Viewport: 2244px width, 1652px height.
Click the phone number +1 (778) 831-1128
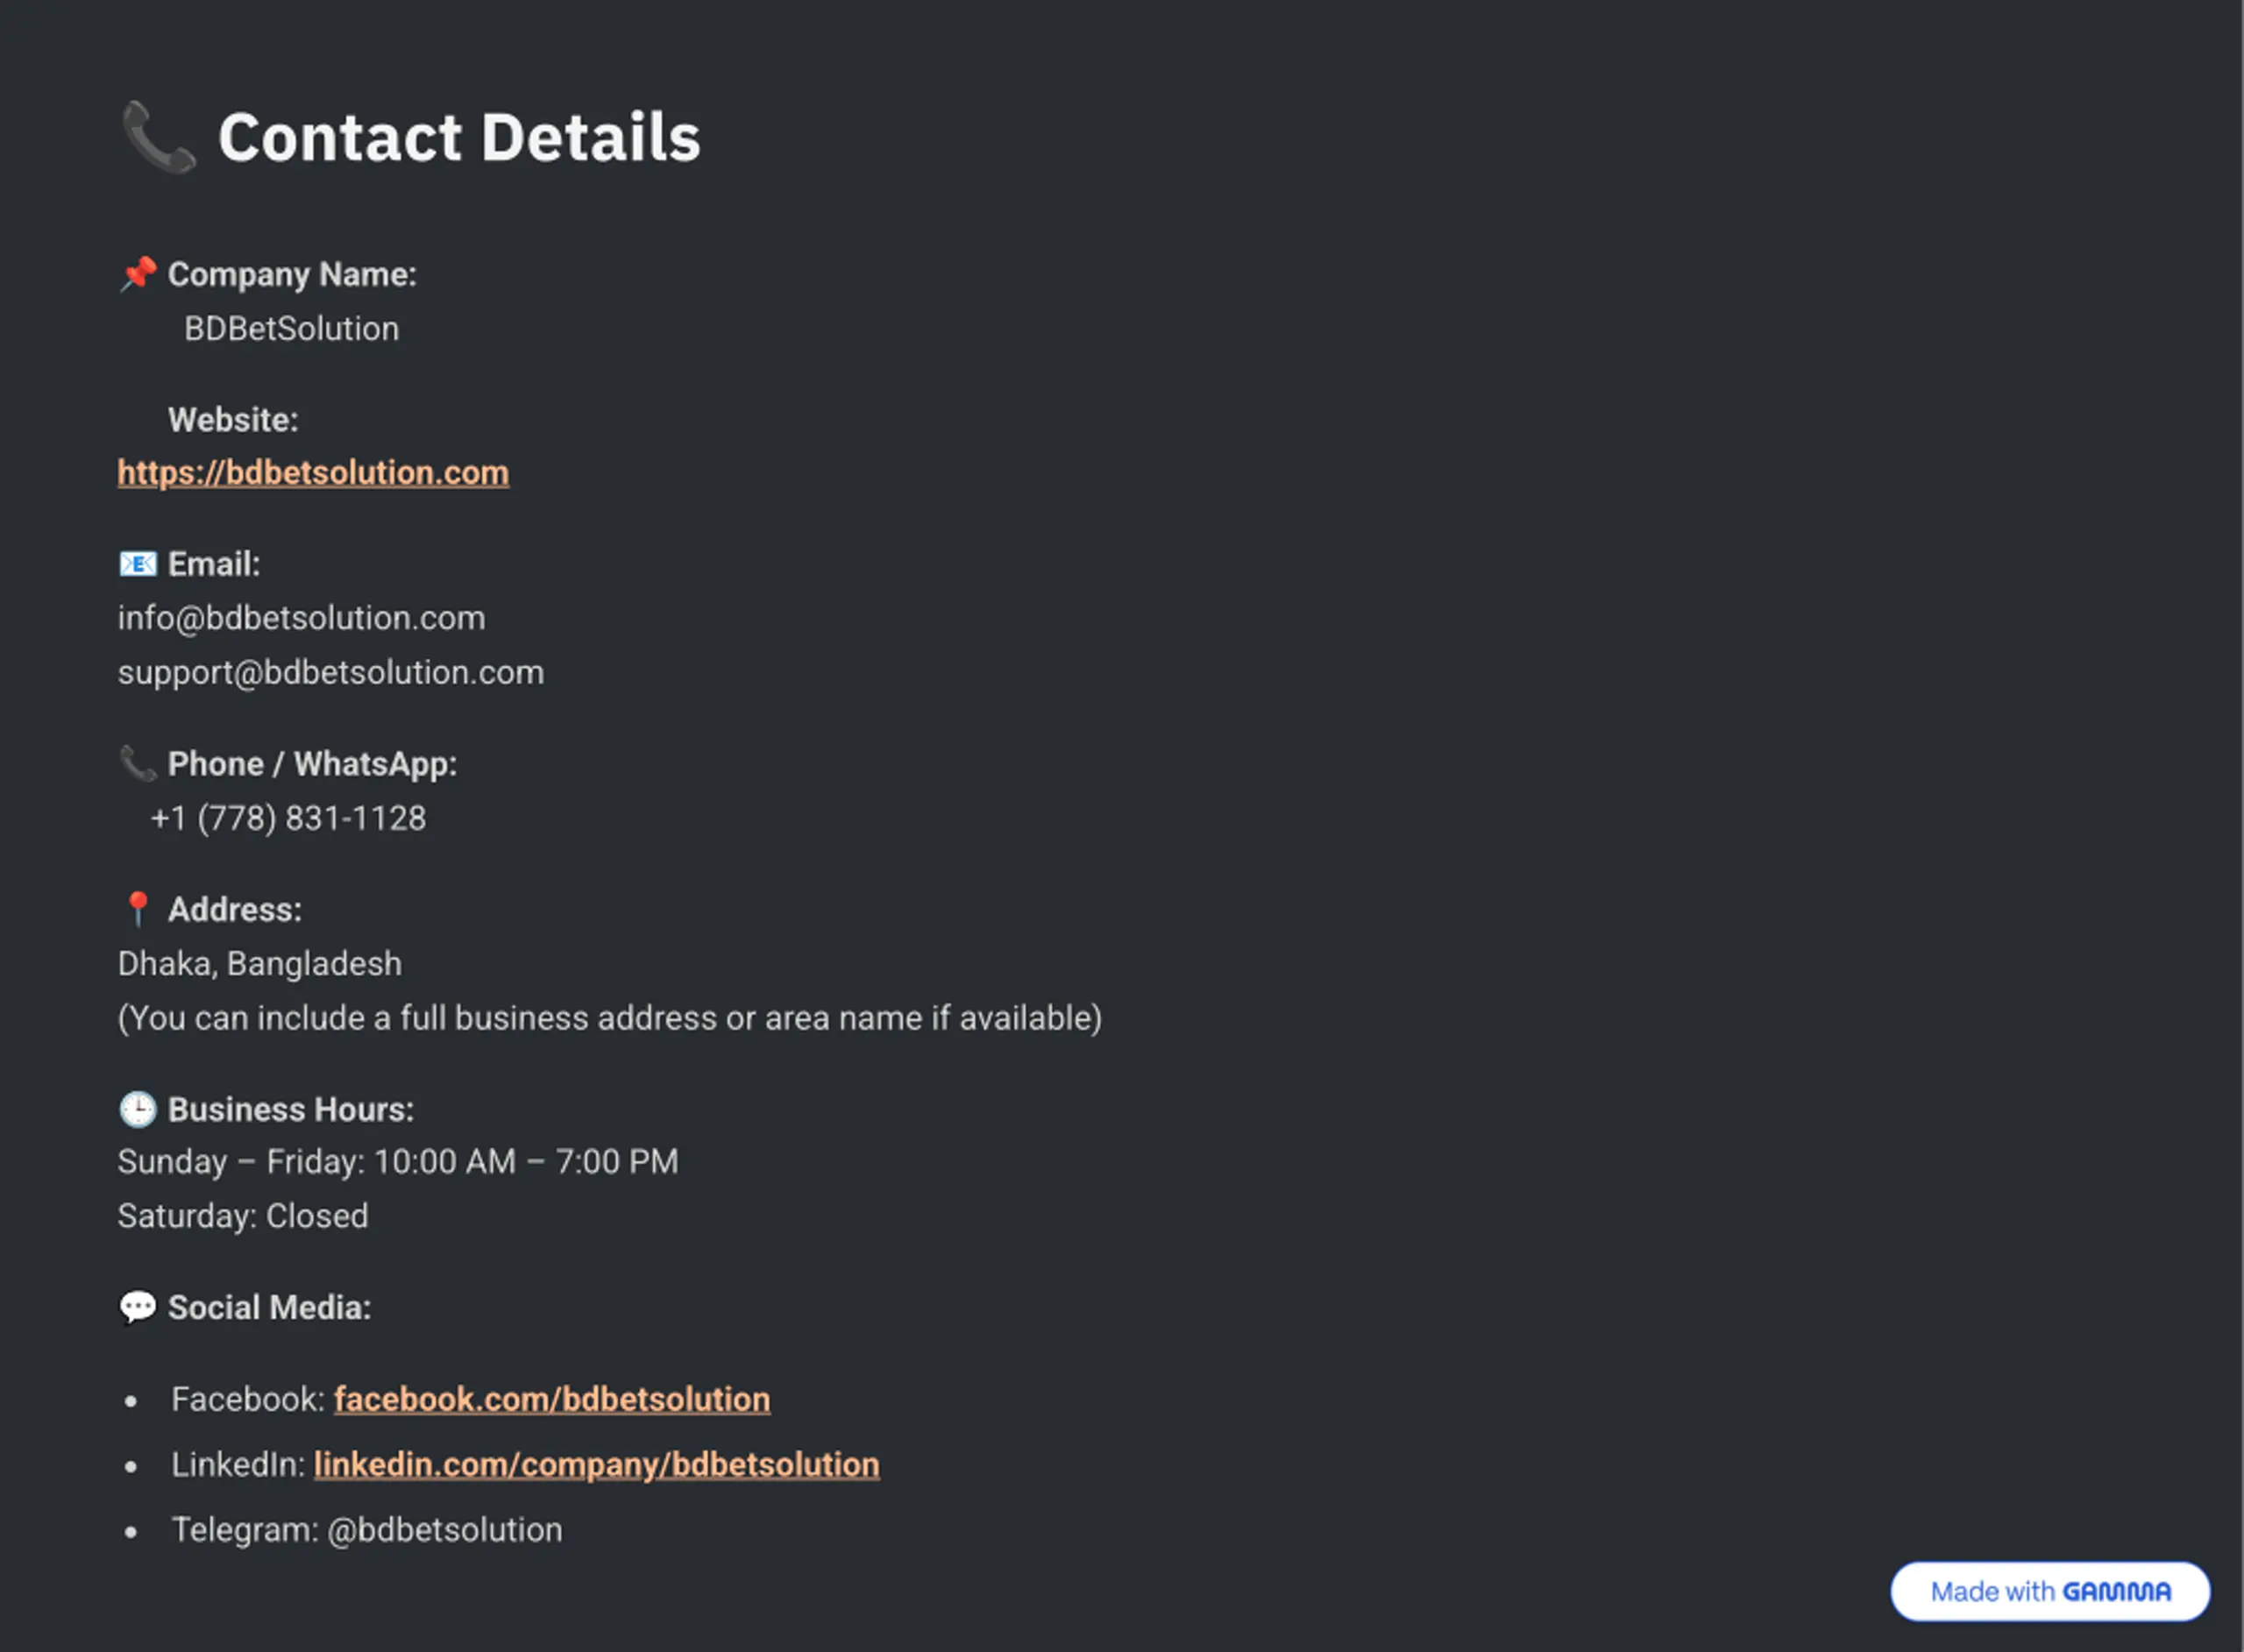[288, 818]
